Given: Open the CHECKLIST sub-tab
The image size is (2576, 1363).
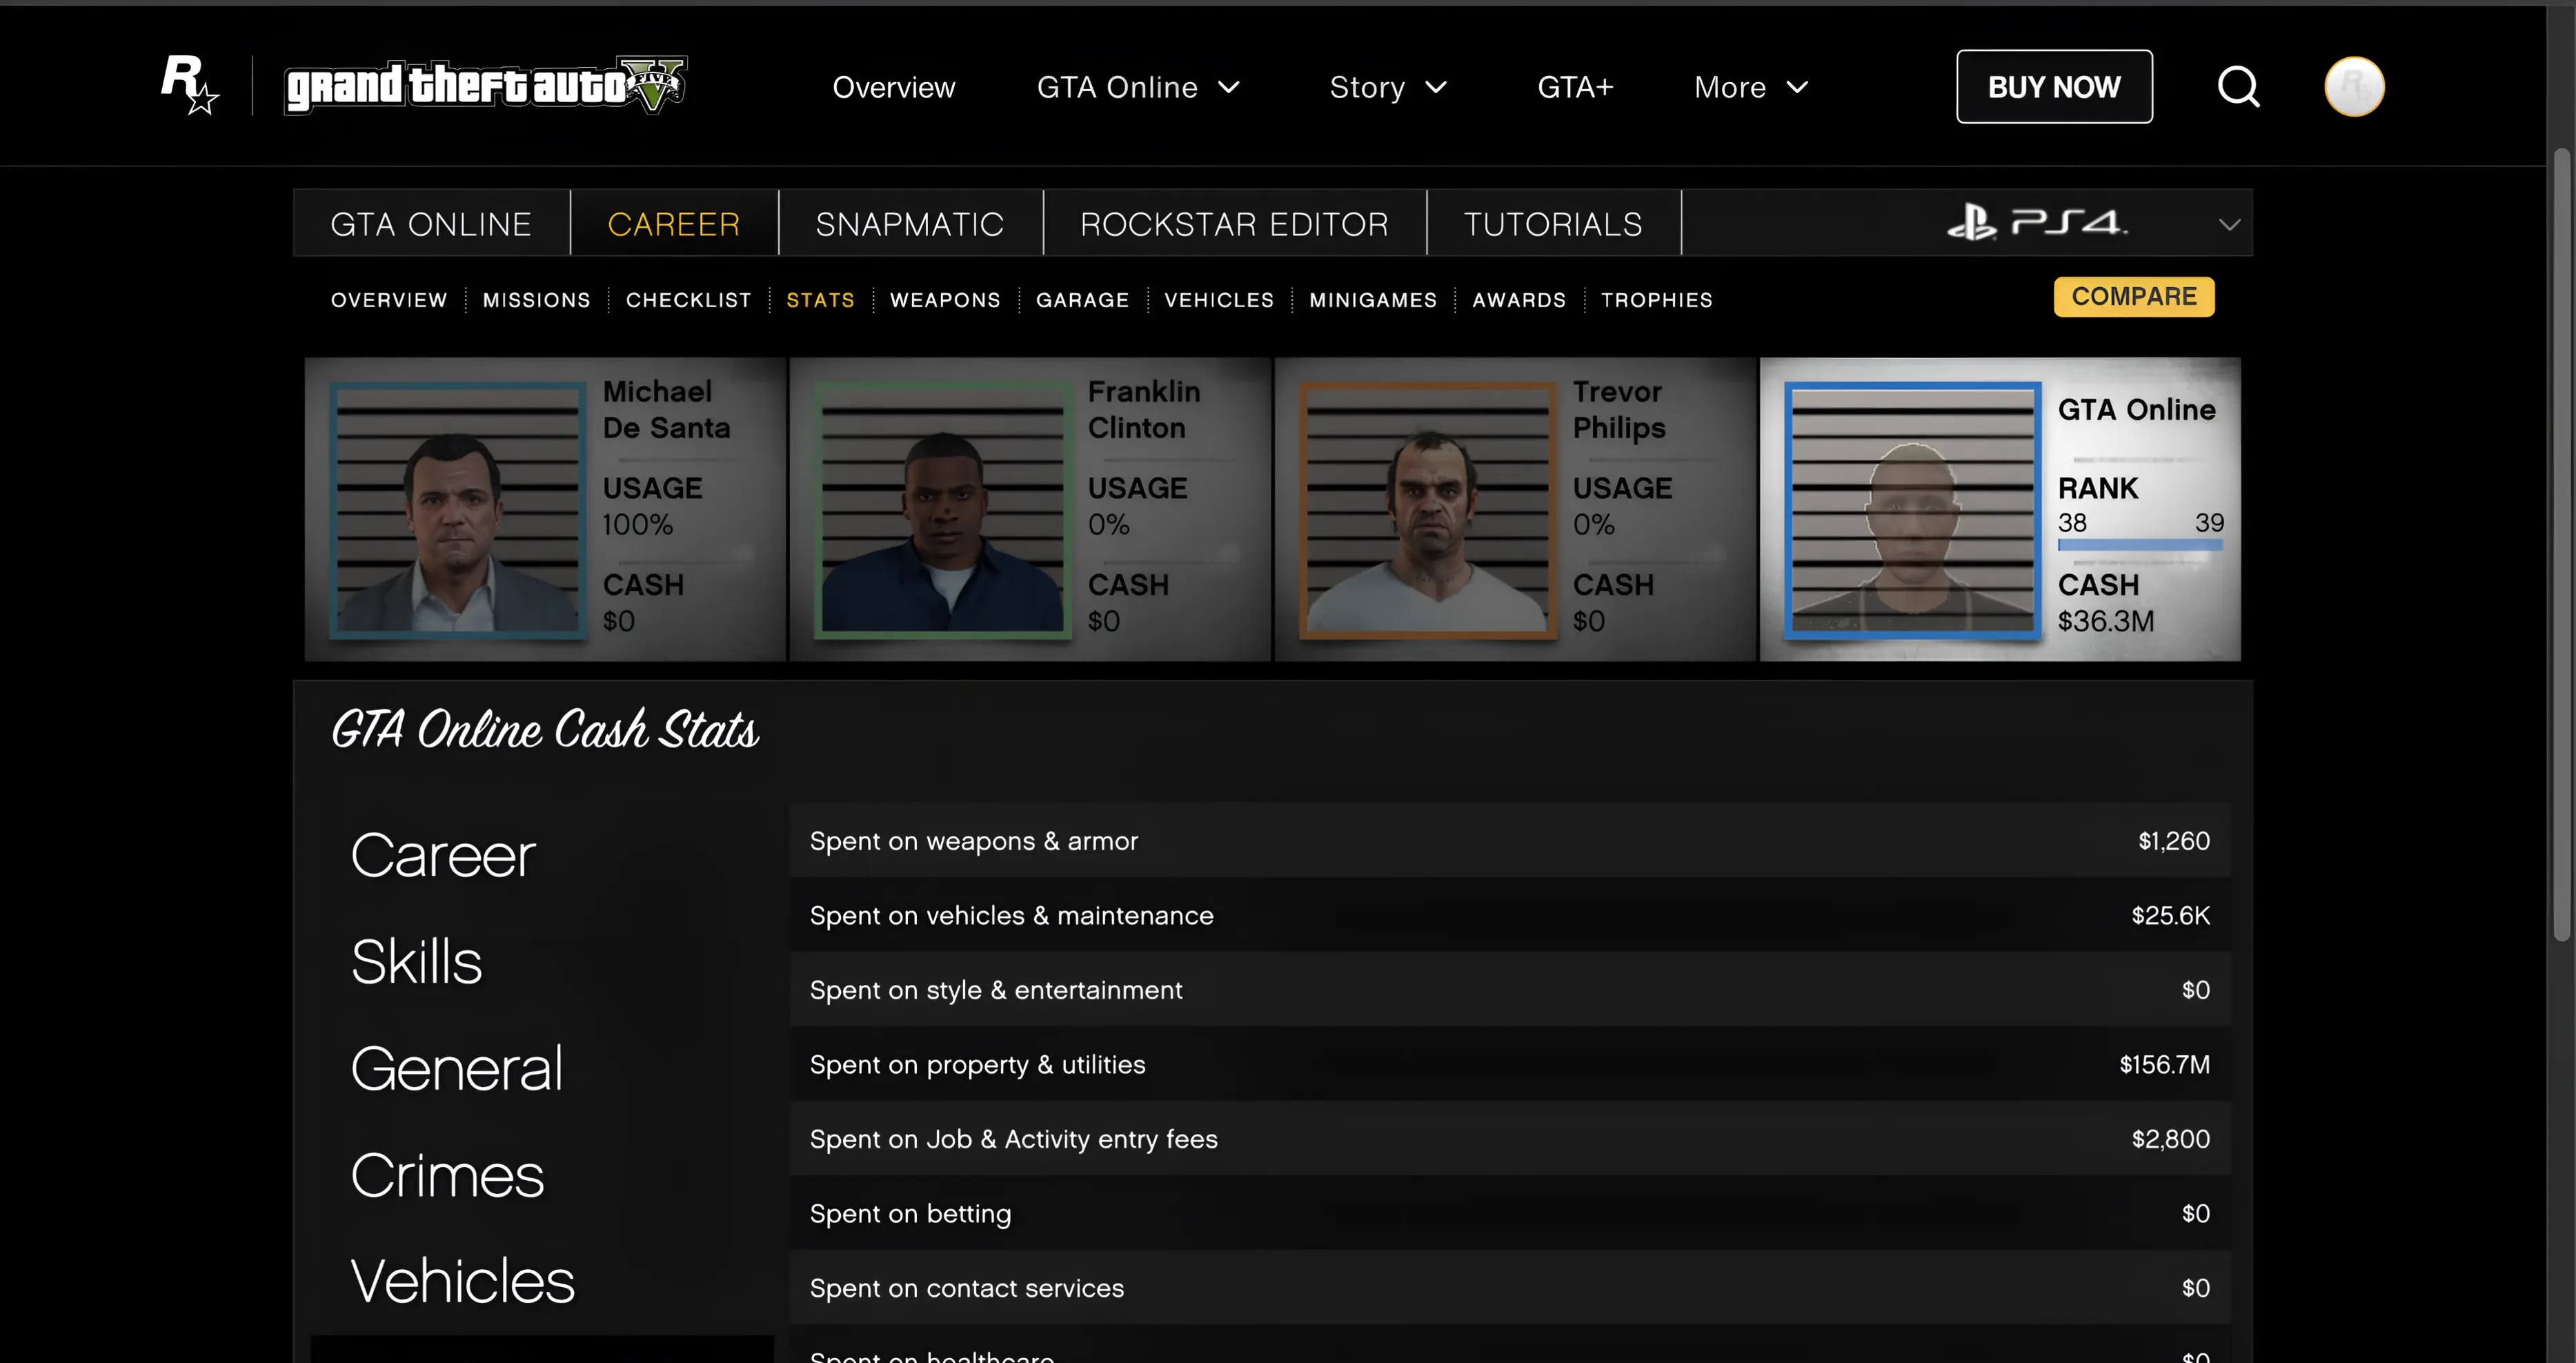Looking at the screenshot, I should [x=689, y=300].
